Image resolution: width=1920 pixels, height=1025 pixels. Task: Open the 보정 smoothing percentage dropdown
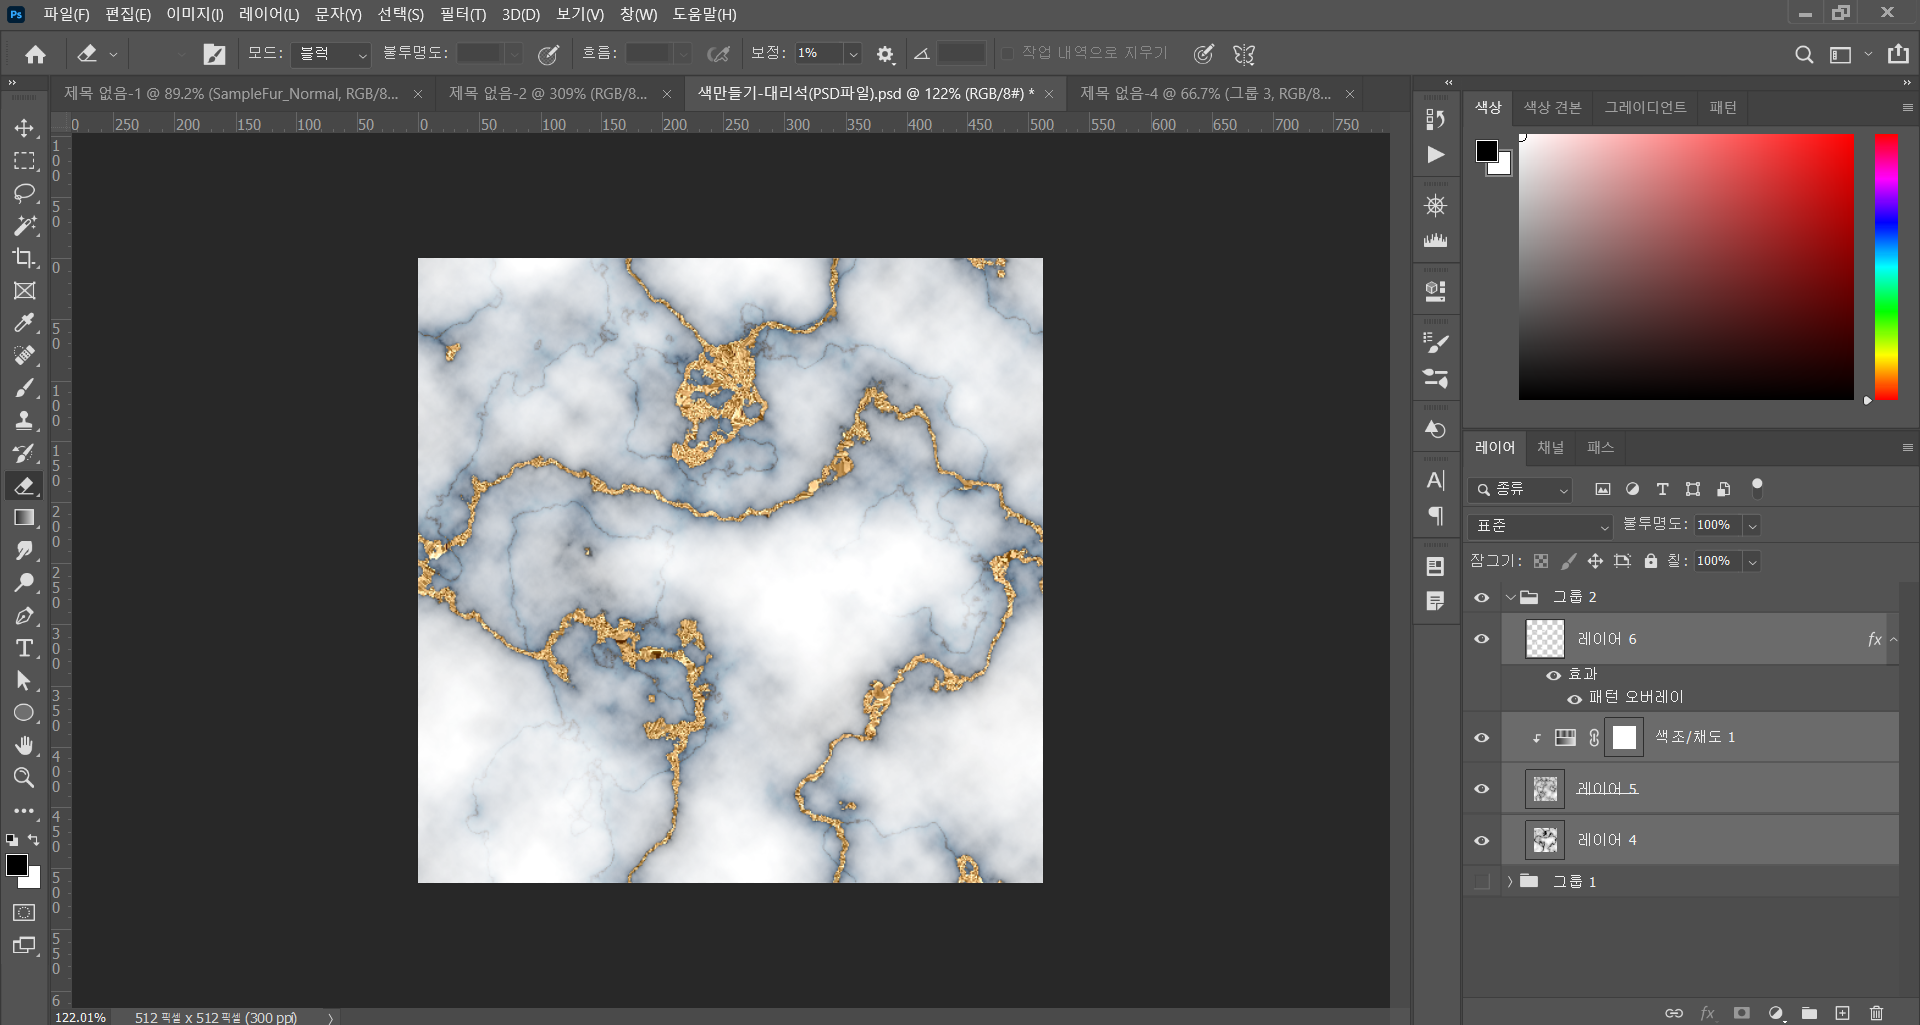(853, 54)
